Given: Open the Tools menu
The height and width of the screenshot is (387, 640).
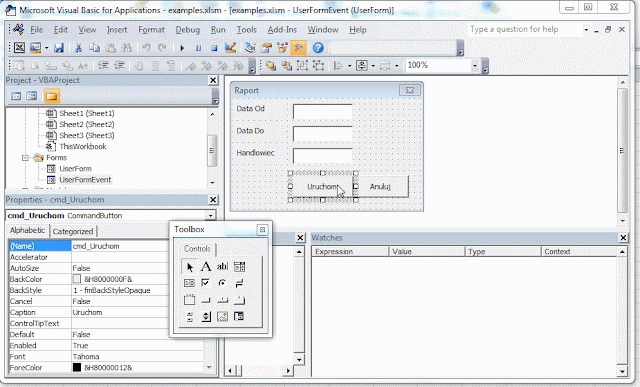Looking at the screenshot, I should (x=247, y=30).
